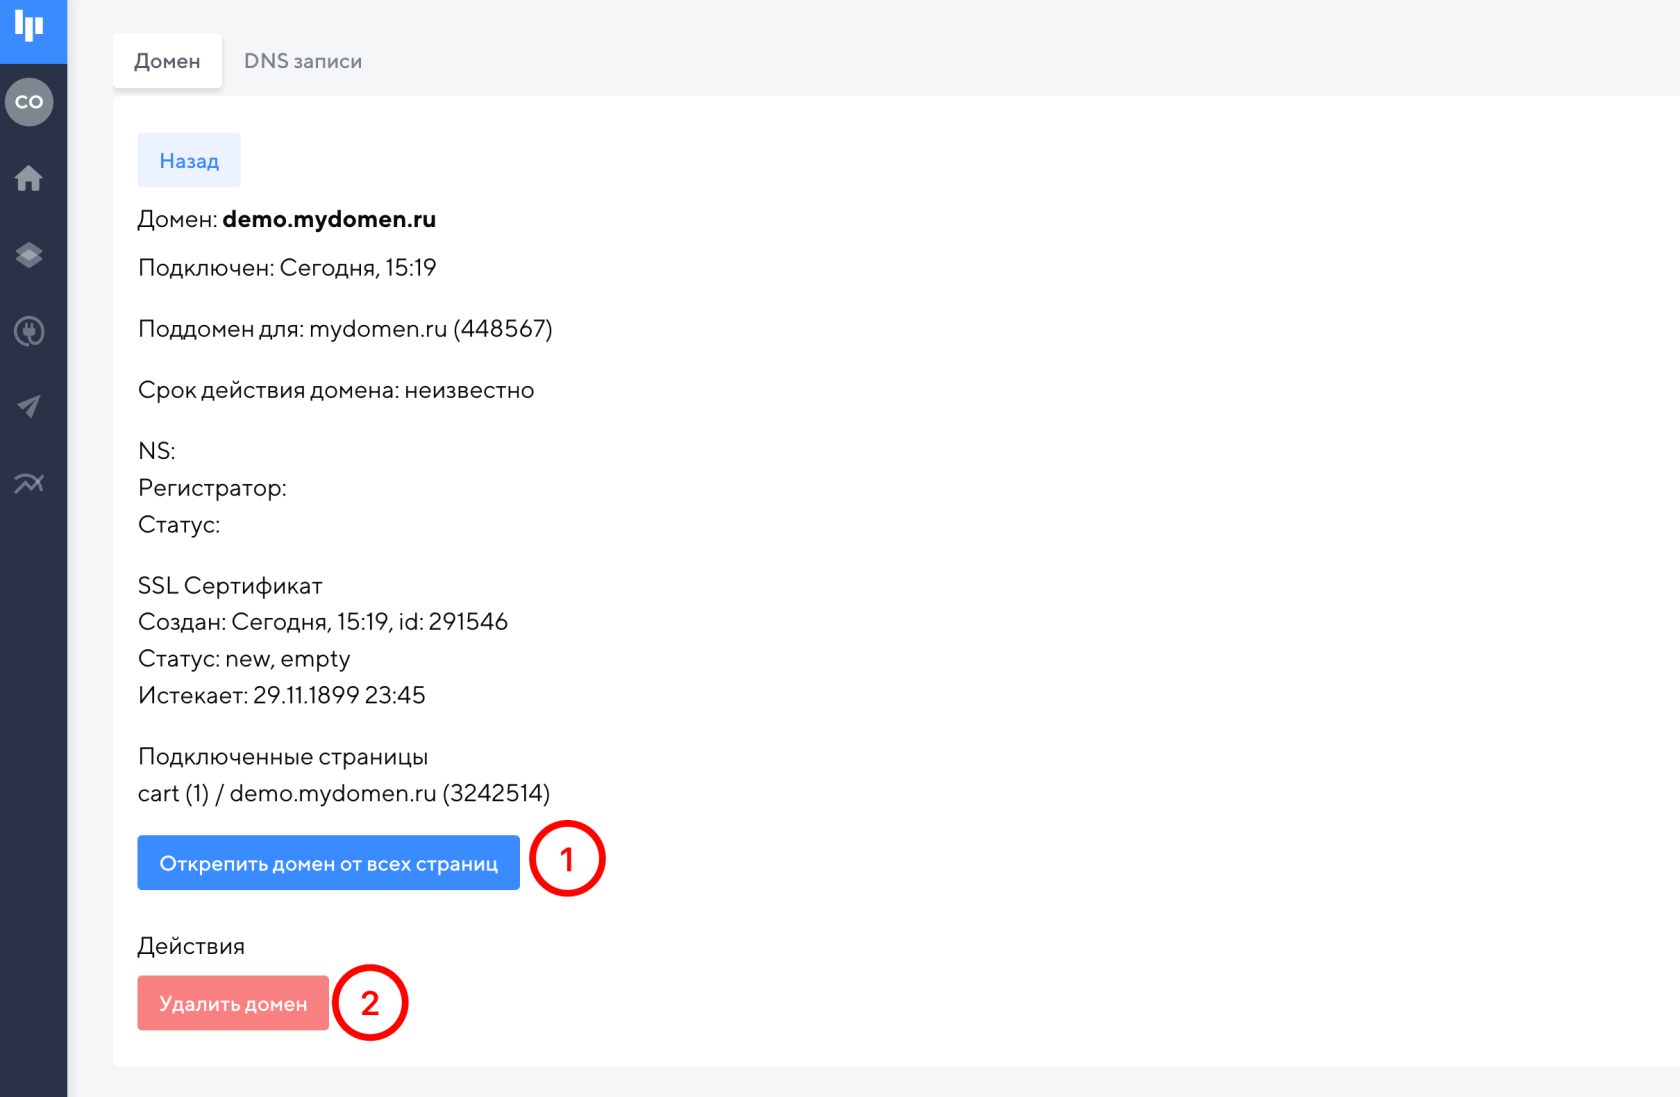Open the CO account avatar
The width and height of the screenshot is (1680, 1097).
tap(29, 102)
